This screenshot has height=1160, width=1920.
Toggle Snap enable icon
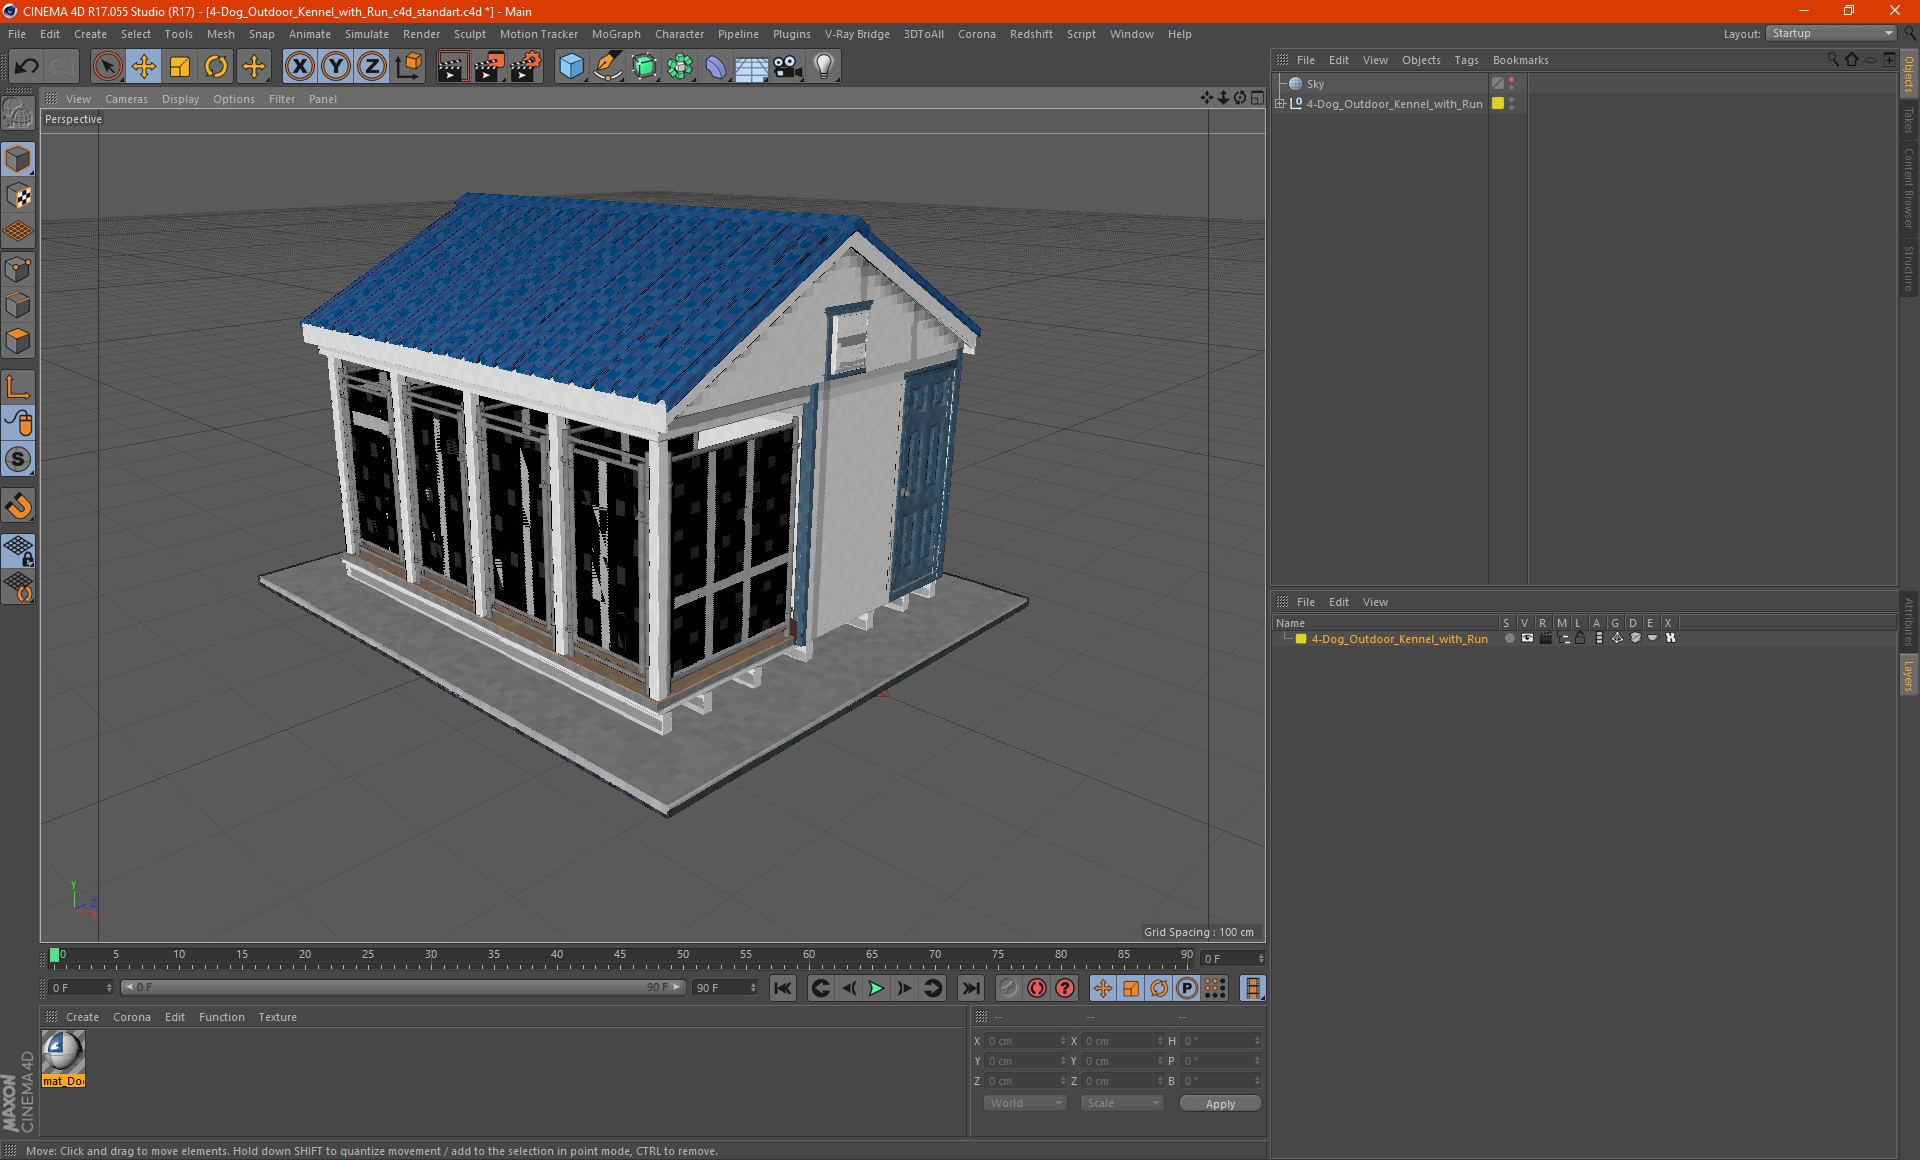(x=19, y=506)
